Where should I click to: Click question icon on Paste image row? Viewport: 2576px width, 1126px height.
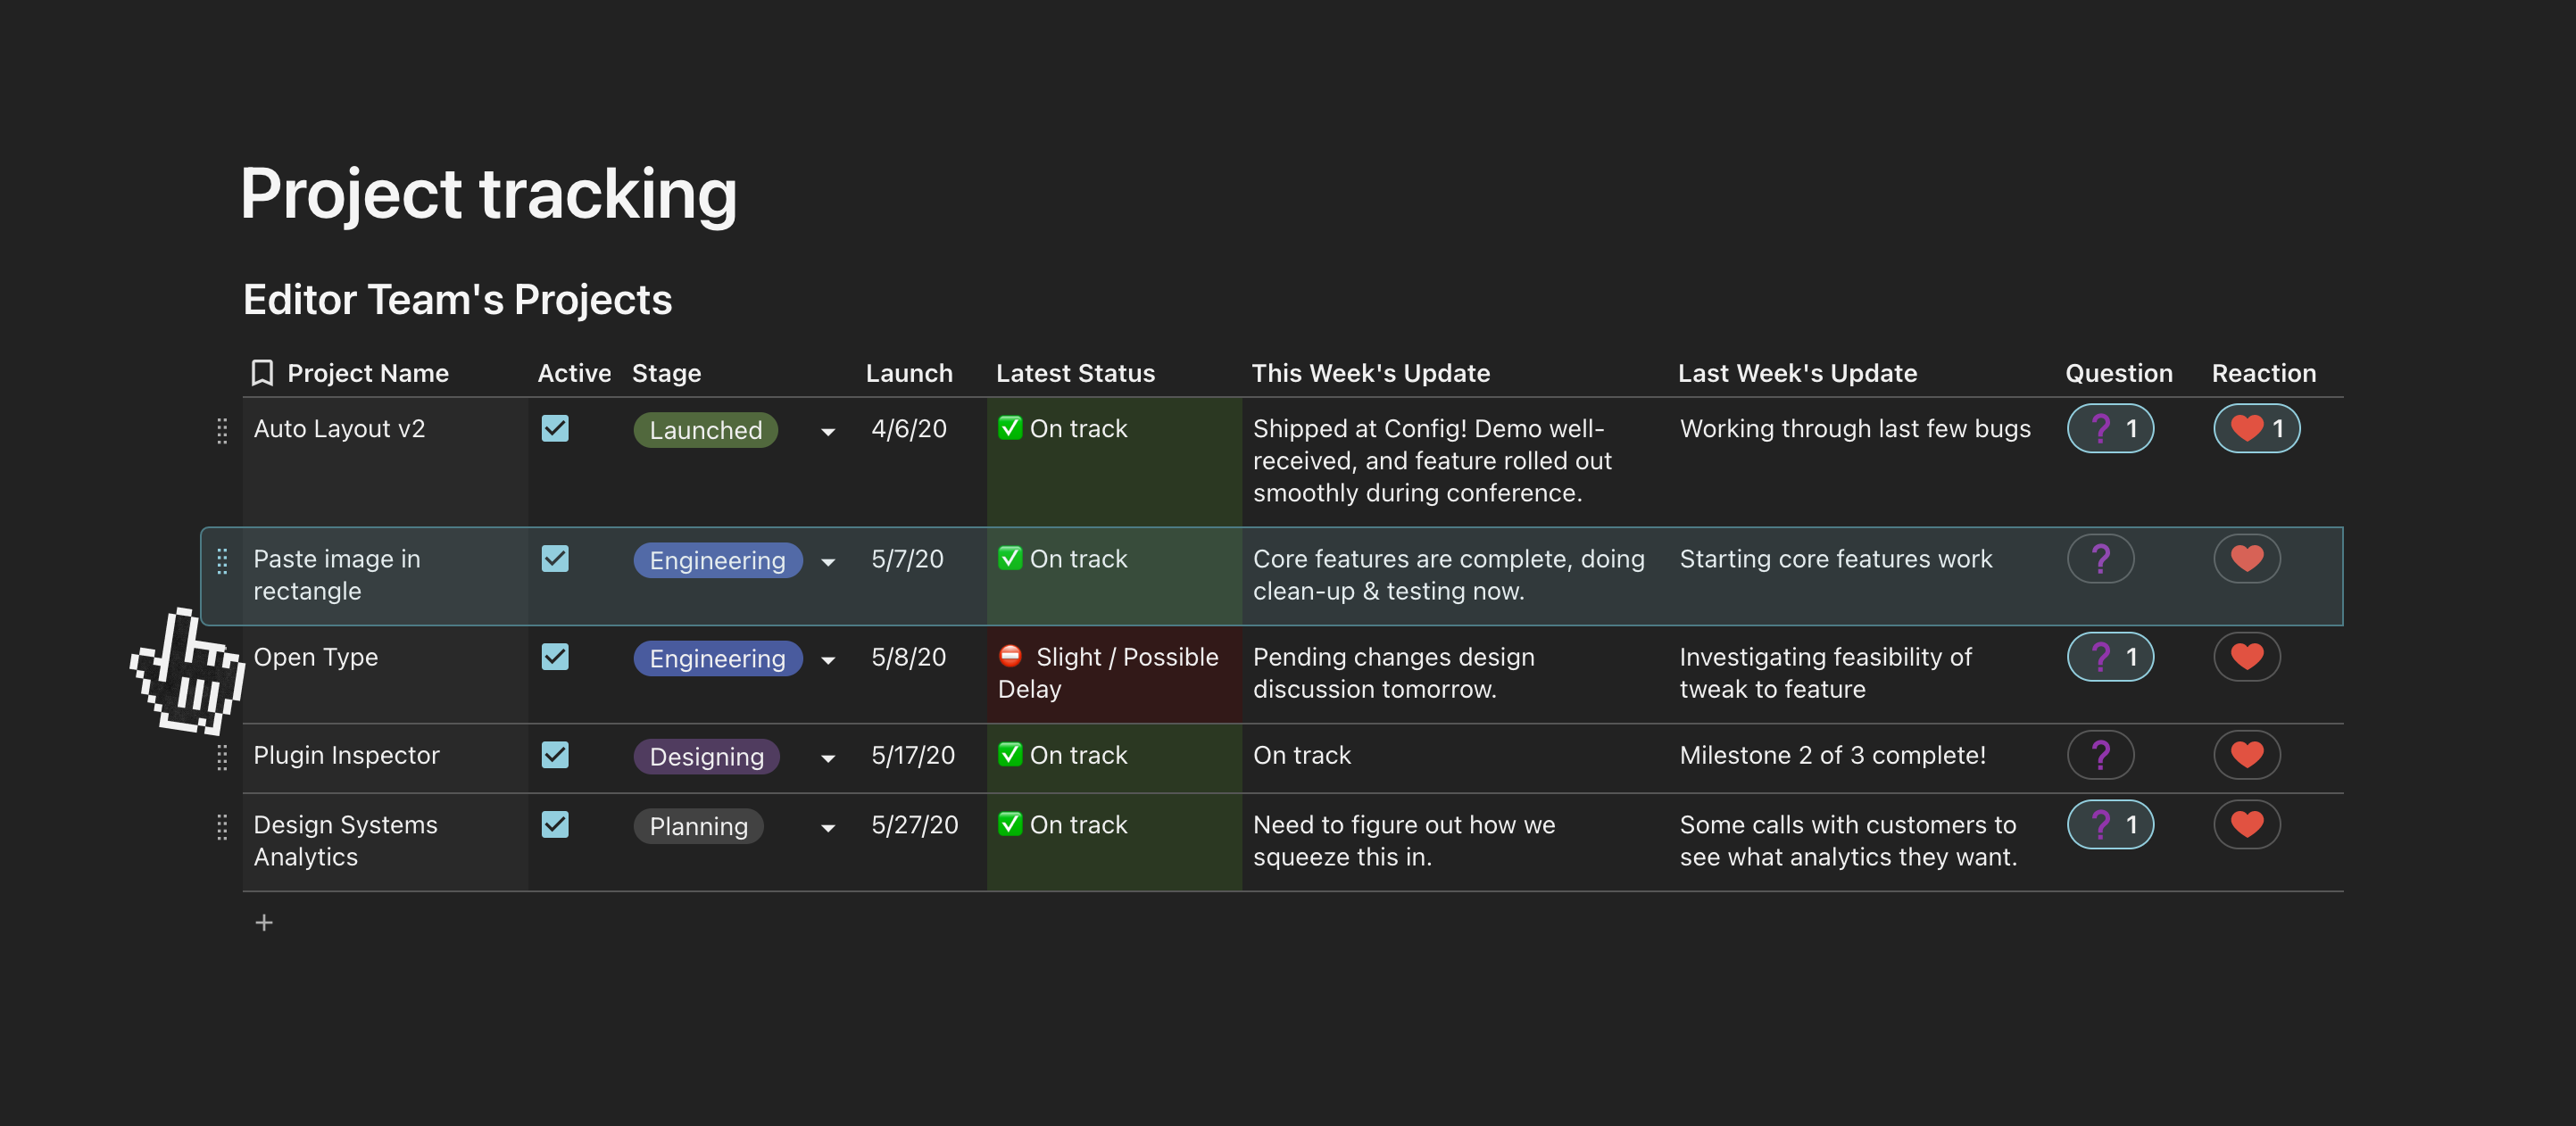(2100, 559)
